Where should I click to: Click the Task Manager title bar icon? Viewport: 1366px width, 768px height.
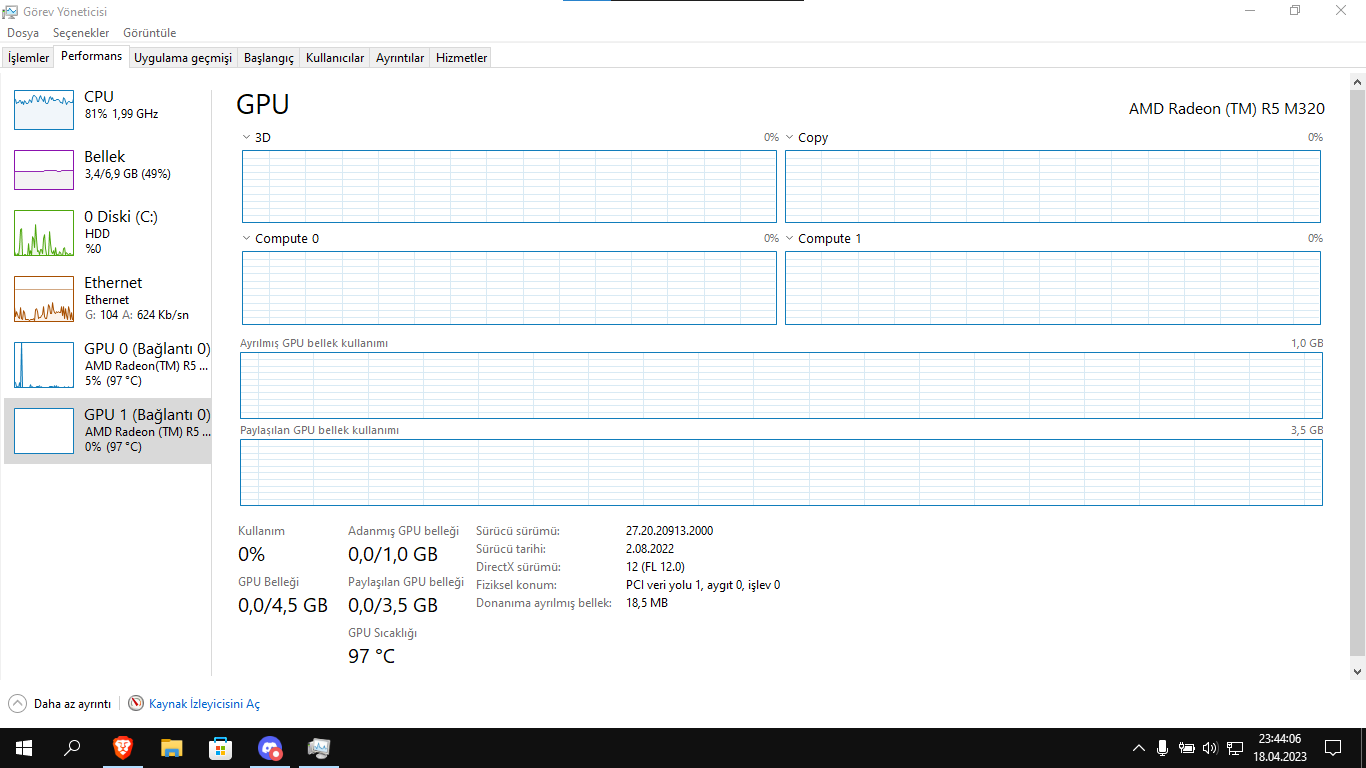[x=12, y=12]
